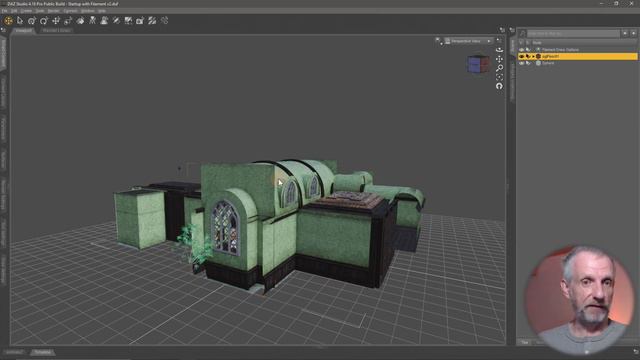Click first button right of Scene filter field
The height and width of the screenshot is (360, 640).
[x=625, y=33]
